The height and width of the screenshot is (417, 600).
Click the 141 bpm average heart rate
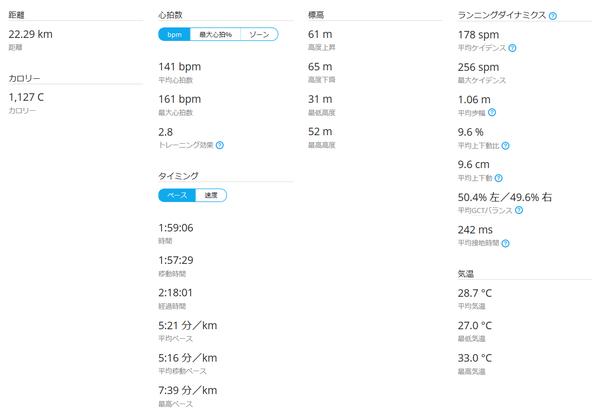point(180,67)
